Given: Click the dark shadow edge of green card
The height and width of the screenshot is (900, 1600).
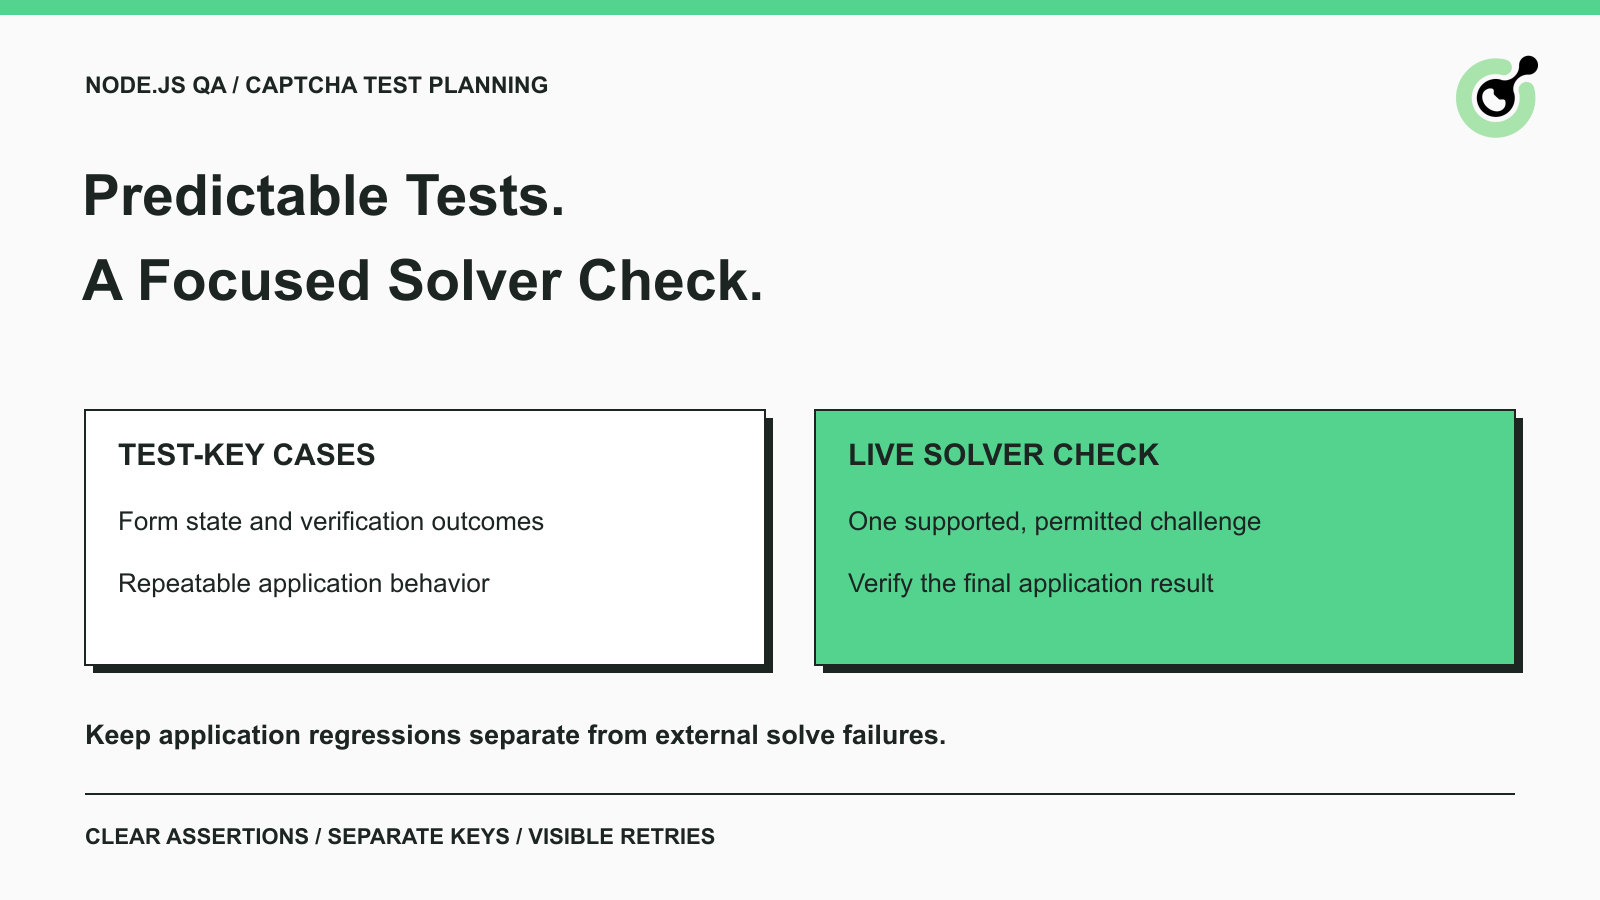Looking at the screenshot, I should [1519, 545].
